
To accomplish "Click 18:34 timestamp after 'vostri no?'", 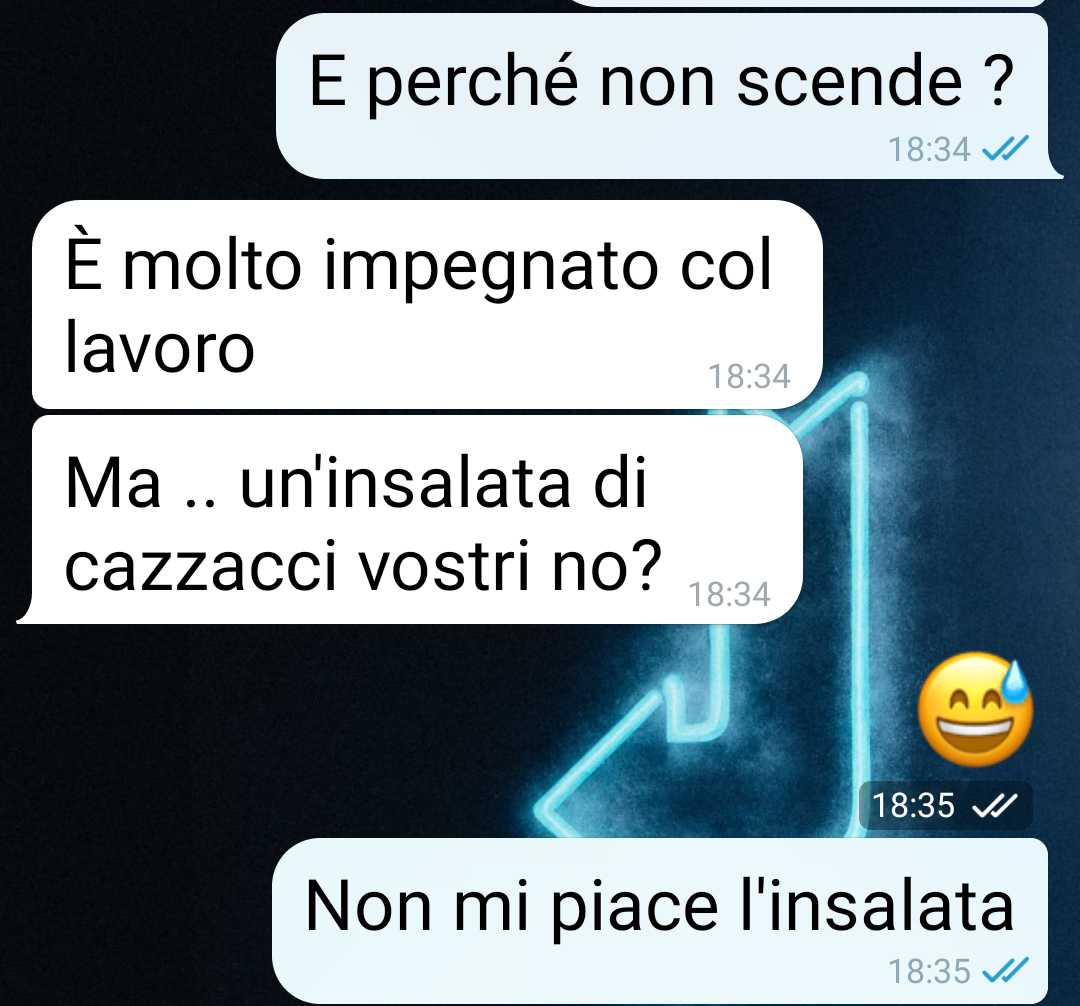I will [729, 594].
